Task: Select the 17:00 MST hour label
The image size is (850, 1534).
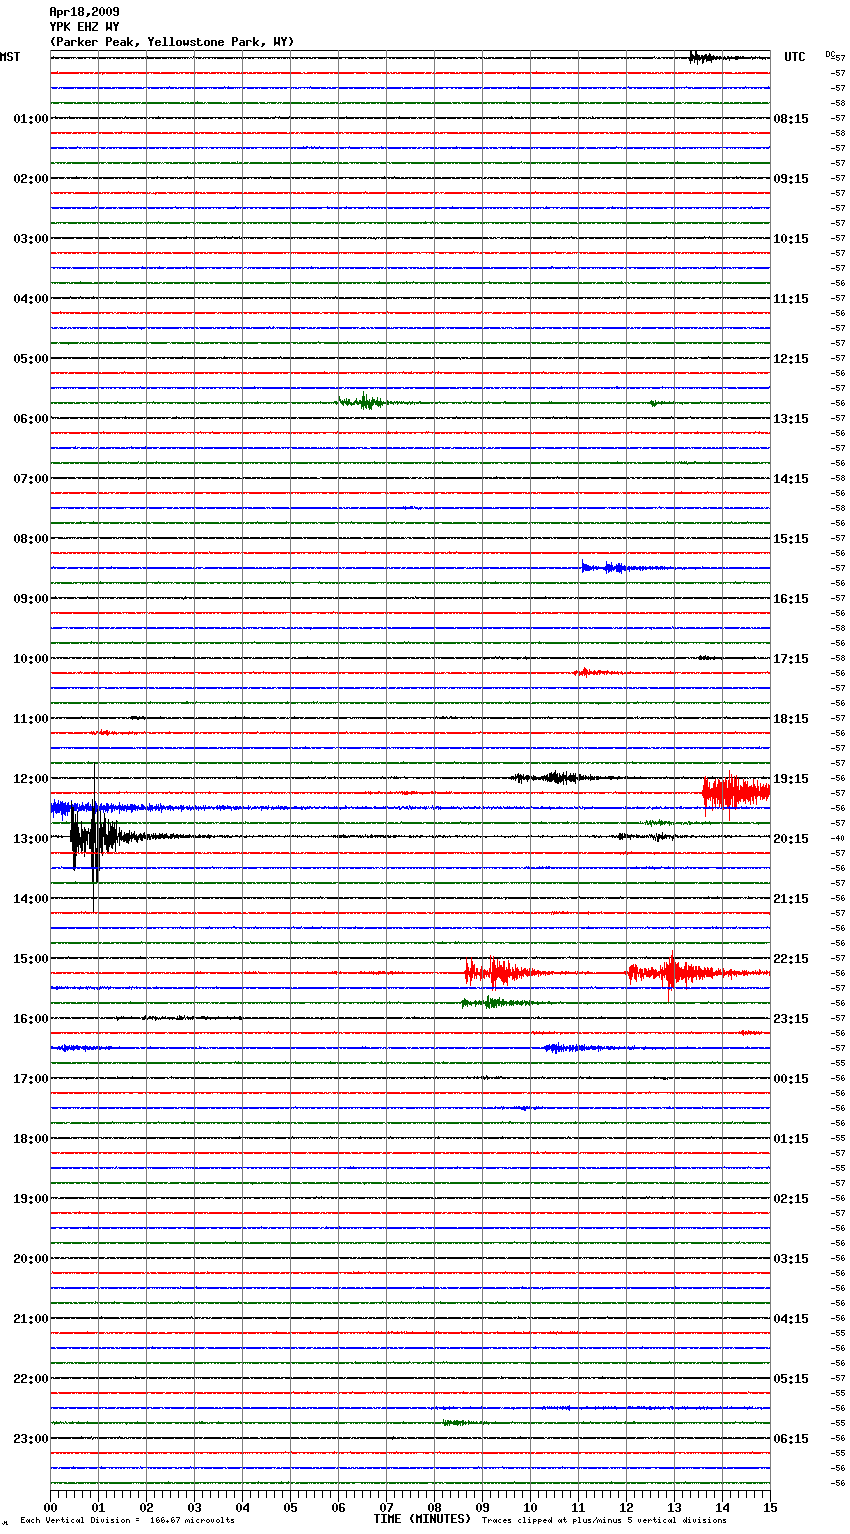Action: click(30, 1079)
